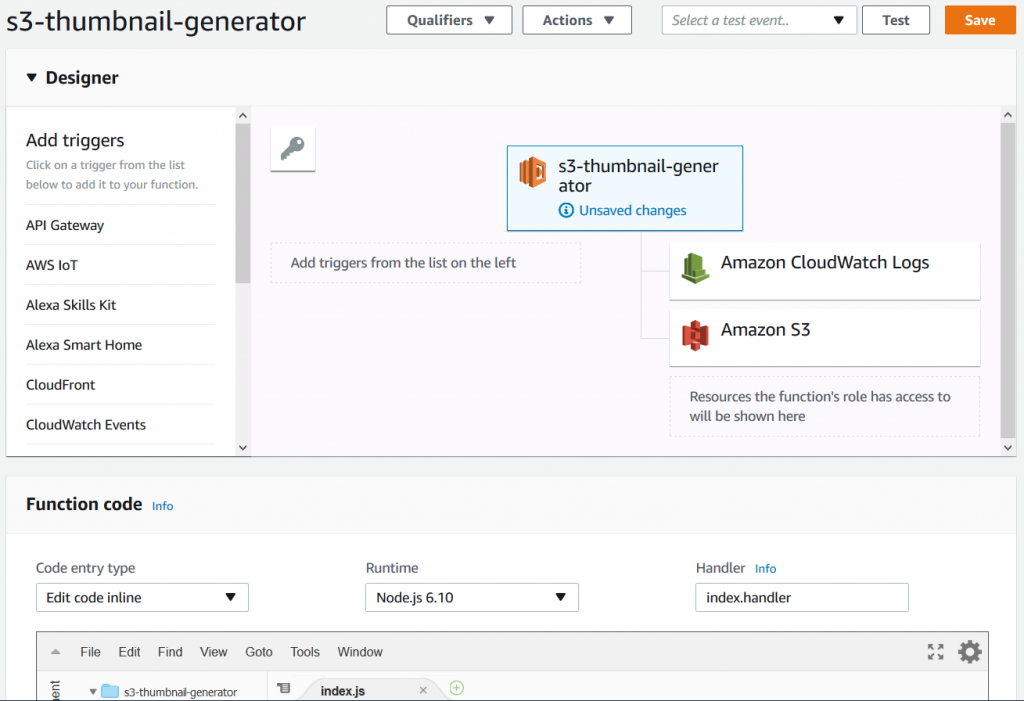The width and height of the screenshot is (1024, 701).
Task: Click the Handler index.handler input field
Action: (x=802, y=597)
